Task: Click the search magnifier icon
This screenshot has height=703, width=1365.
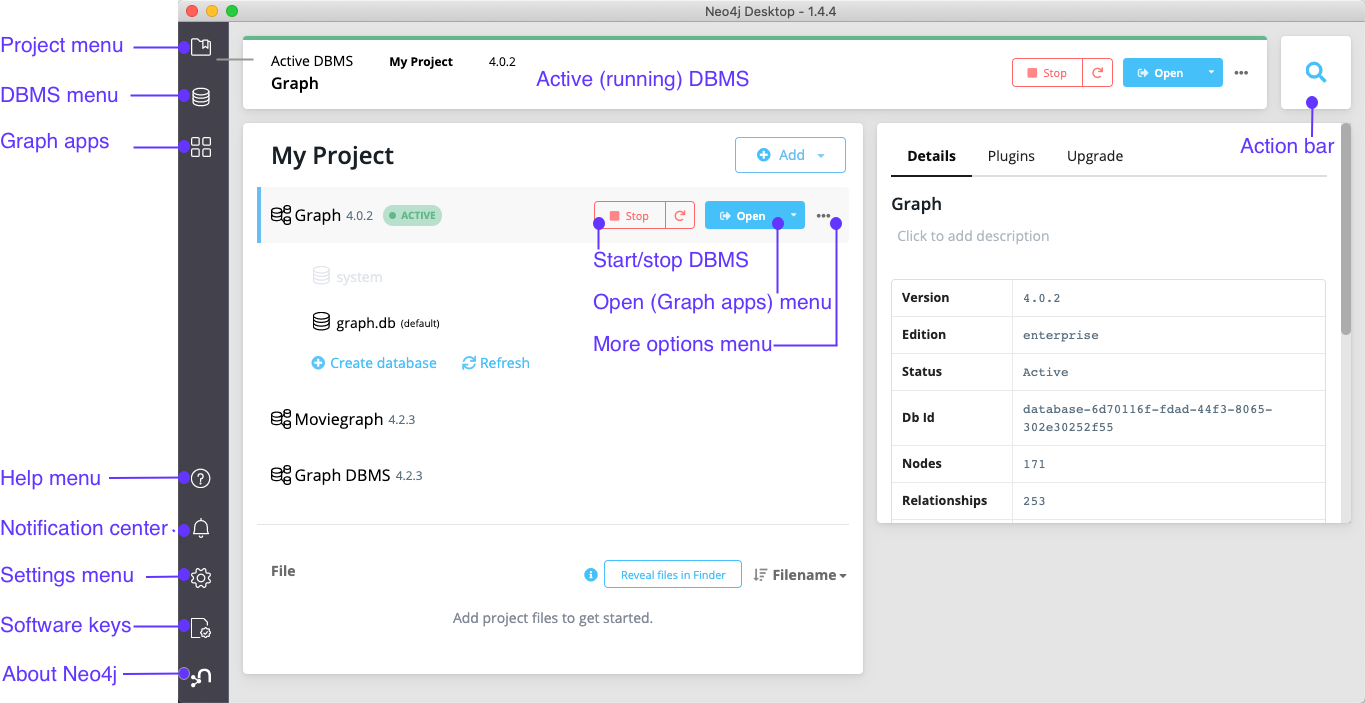Action: click(1316, 72)
